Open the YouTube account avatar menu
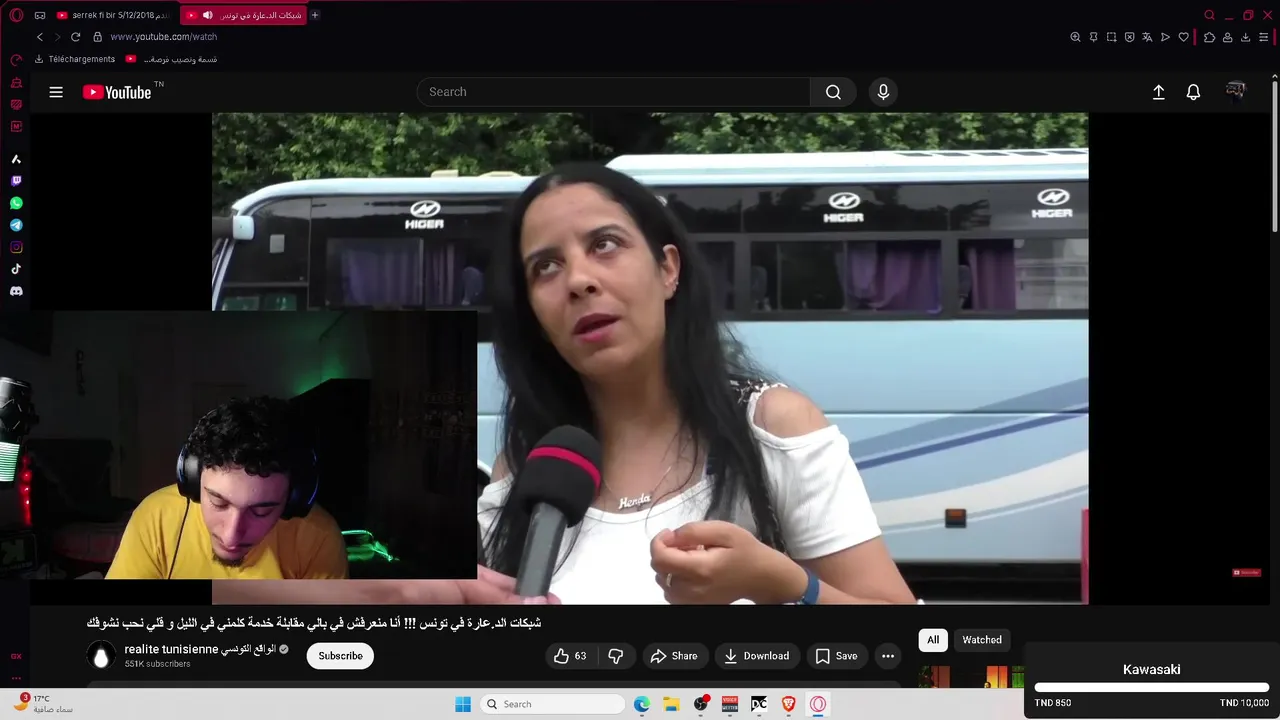Viewport: 1280px width, 720px height. click(1236, 92)
